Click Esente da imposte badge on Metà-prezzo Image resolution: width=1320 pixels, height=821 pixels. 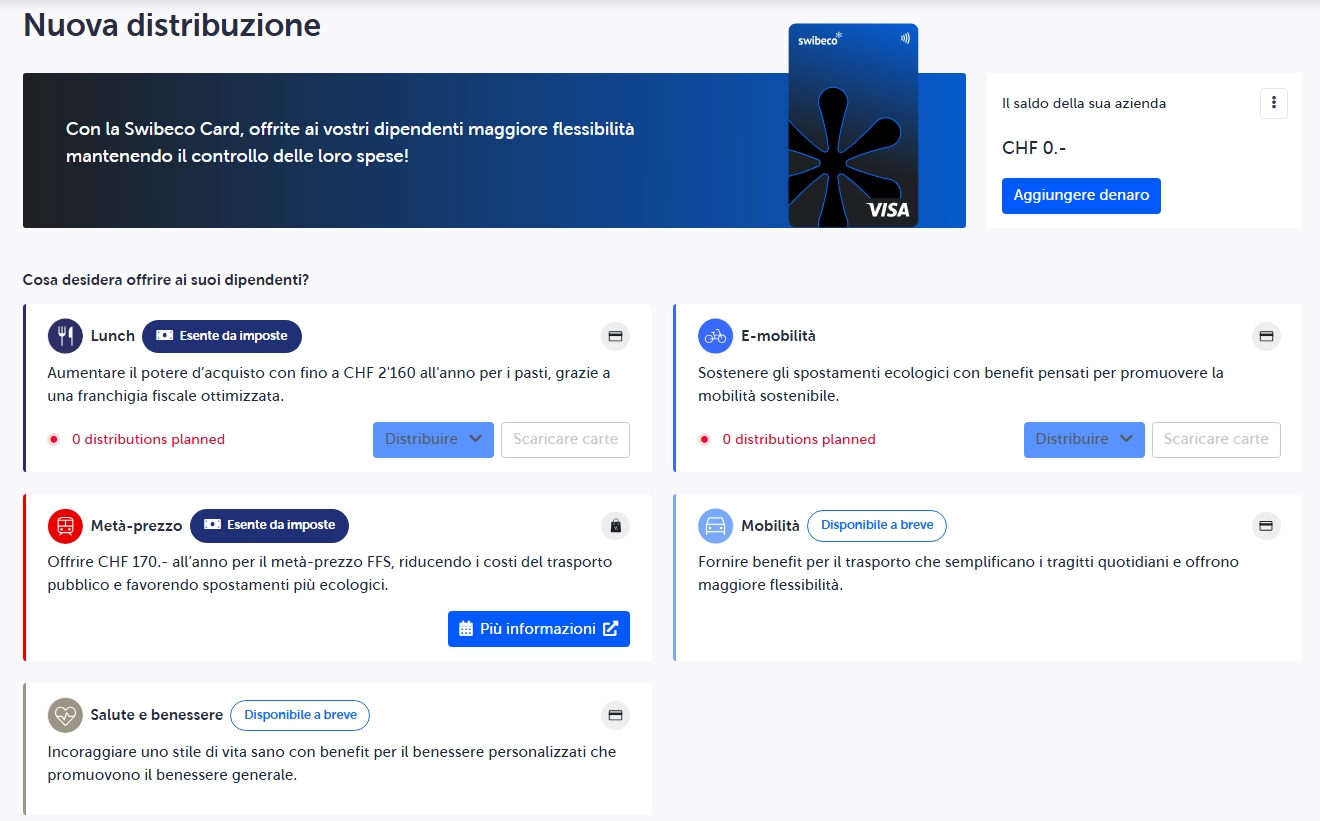coord(269,525)
